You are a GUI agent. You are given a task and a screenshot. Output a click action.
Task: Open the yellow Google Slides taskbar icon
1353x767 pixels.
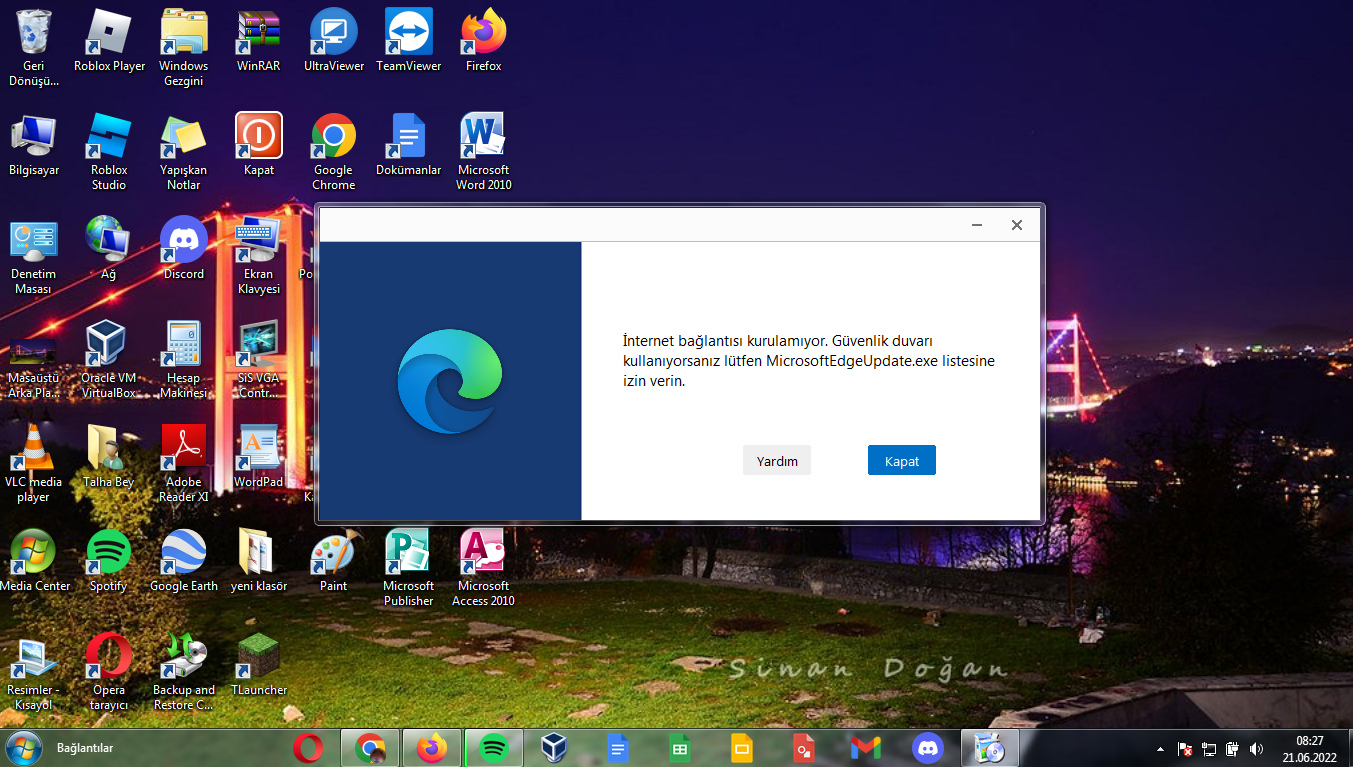tap(742, 748)
